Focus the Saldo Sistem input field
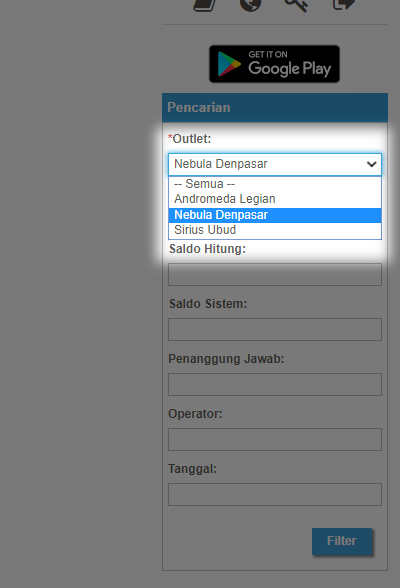 click(275, 330)
